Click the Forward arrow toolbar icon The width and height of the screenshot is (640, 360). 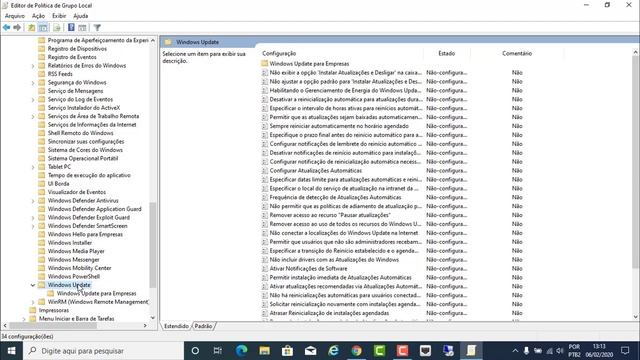tap(17, 27)
